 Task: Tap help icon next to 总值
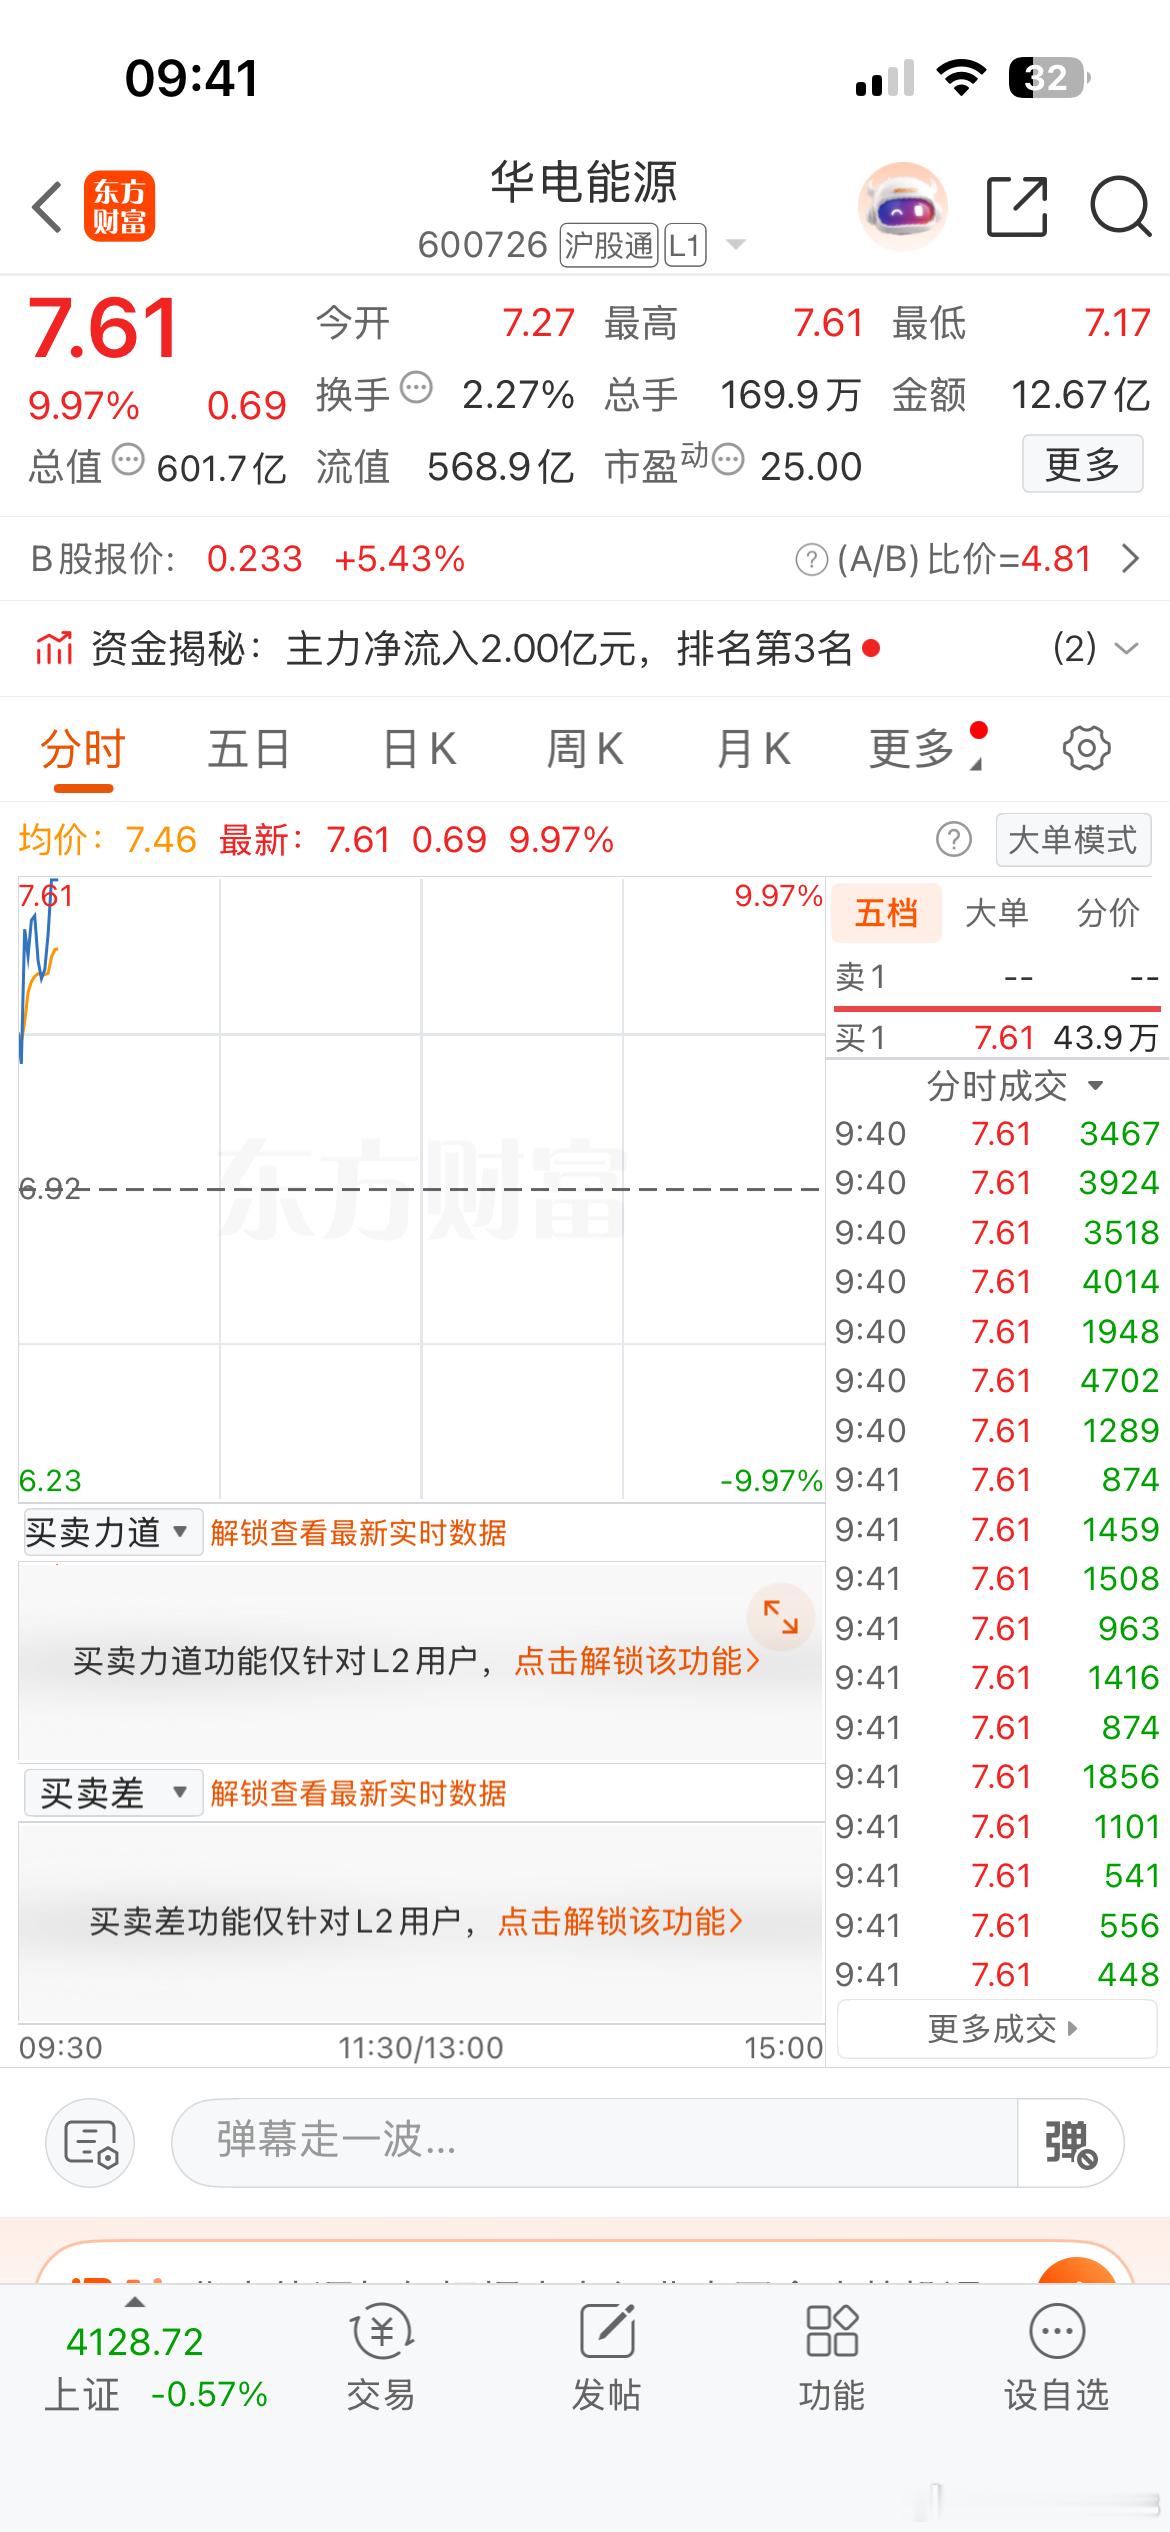pos(128,460)
